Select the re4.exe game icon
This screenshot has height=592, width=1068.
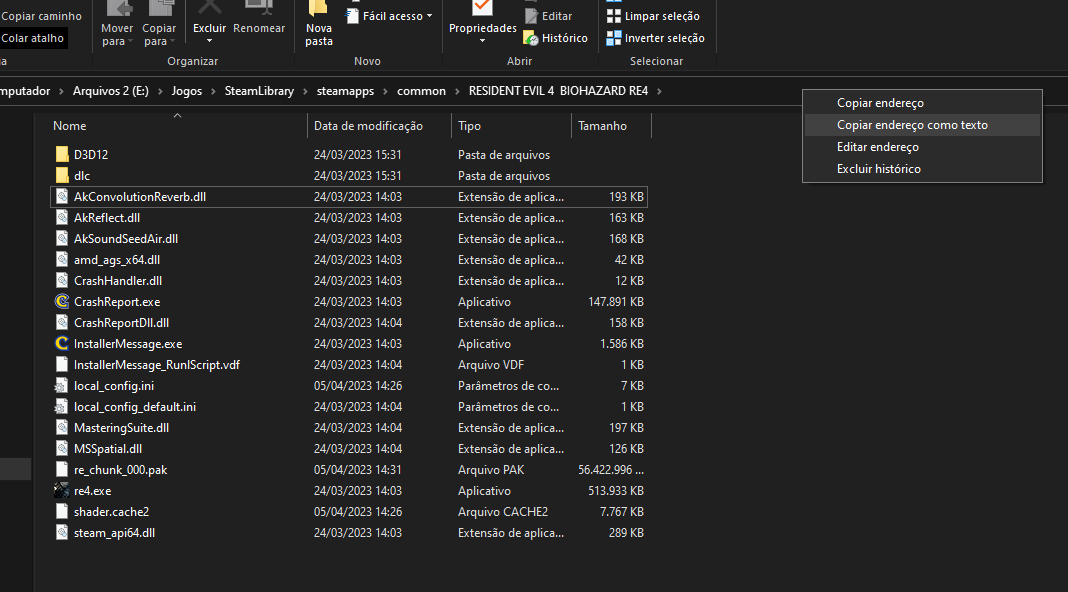click(x=62, y=490)
